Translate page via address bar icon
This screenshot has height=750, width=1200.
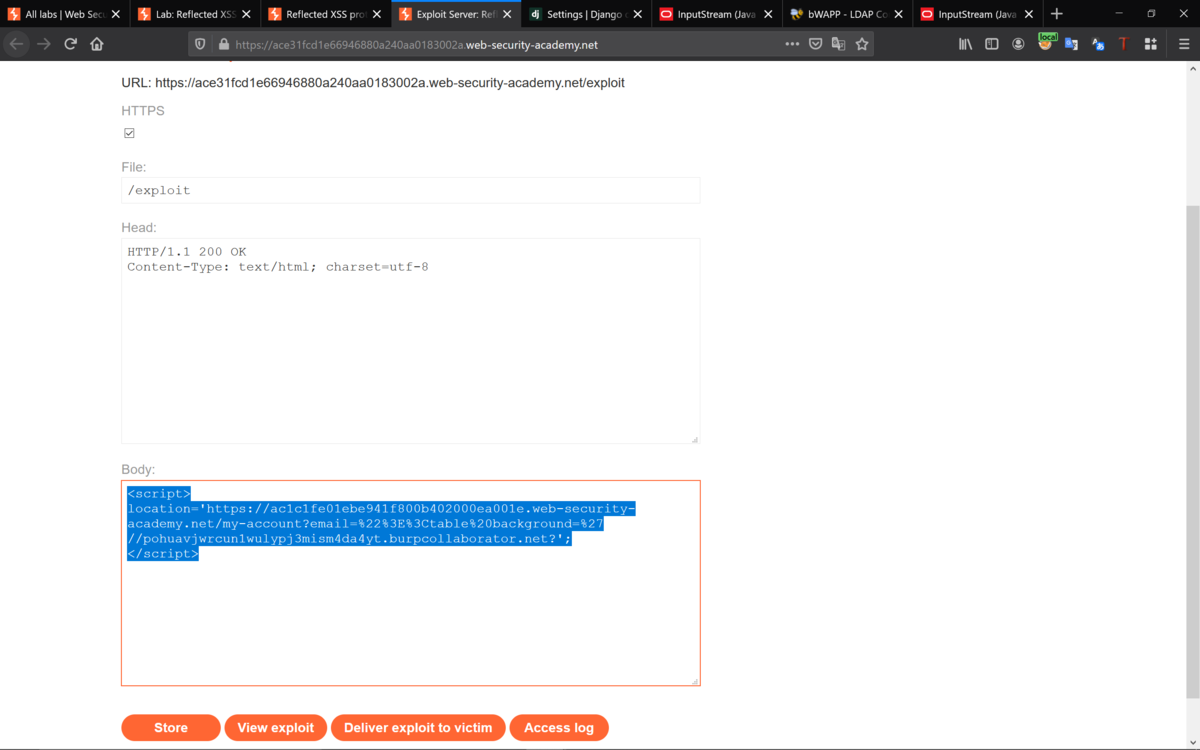(839, 44)
